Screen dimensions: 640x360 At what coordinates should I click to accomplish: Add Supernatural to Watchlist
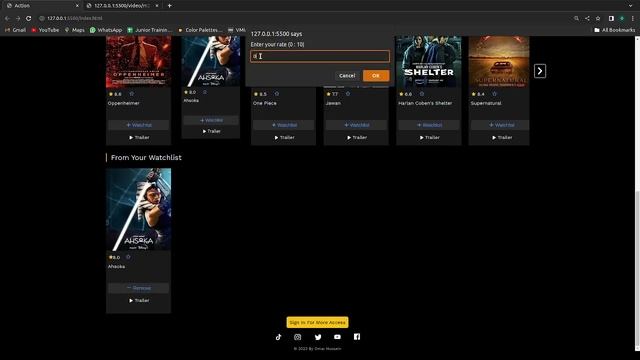click(x=500, y=125)
